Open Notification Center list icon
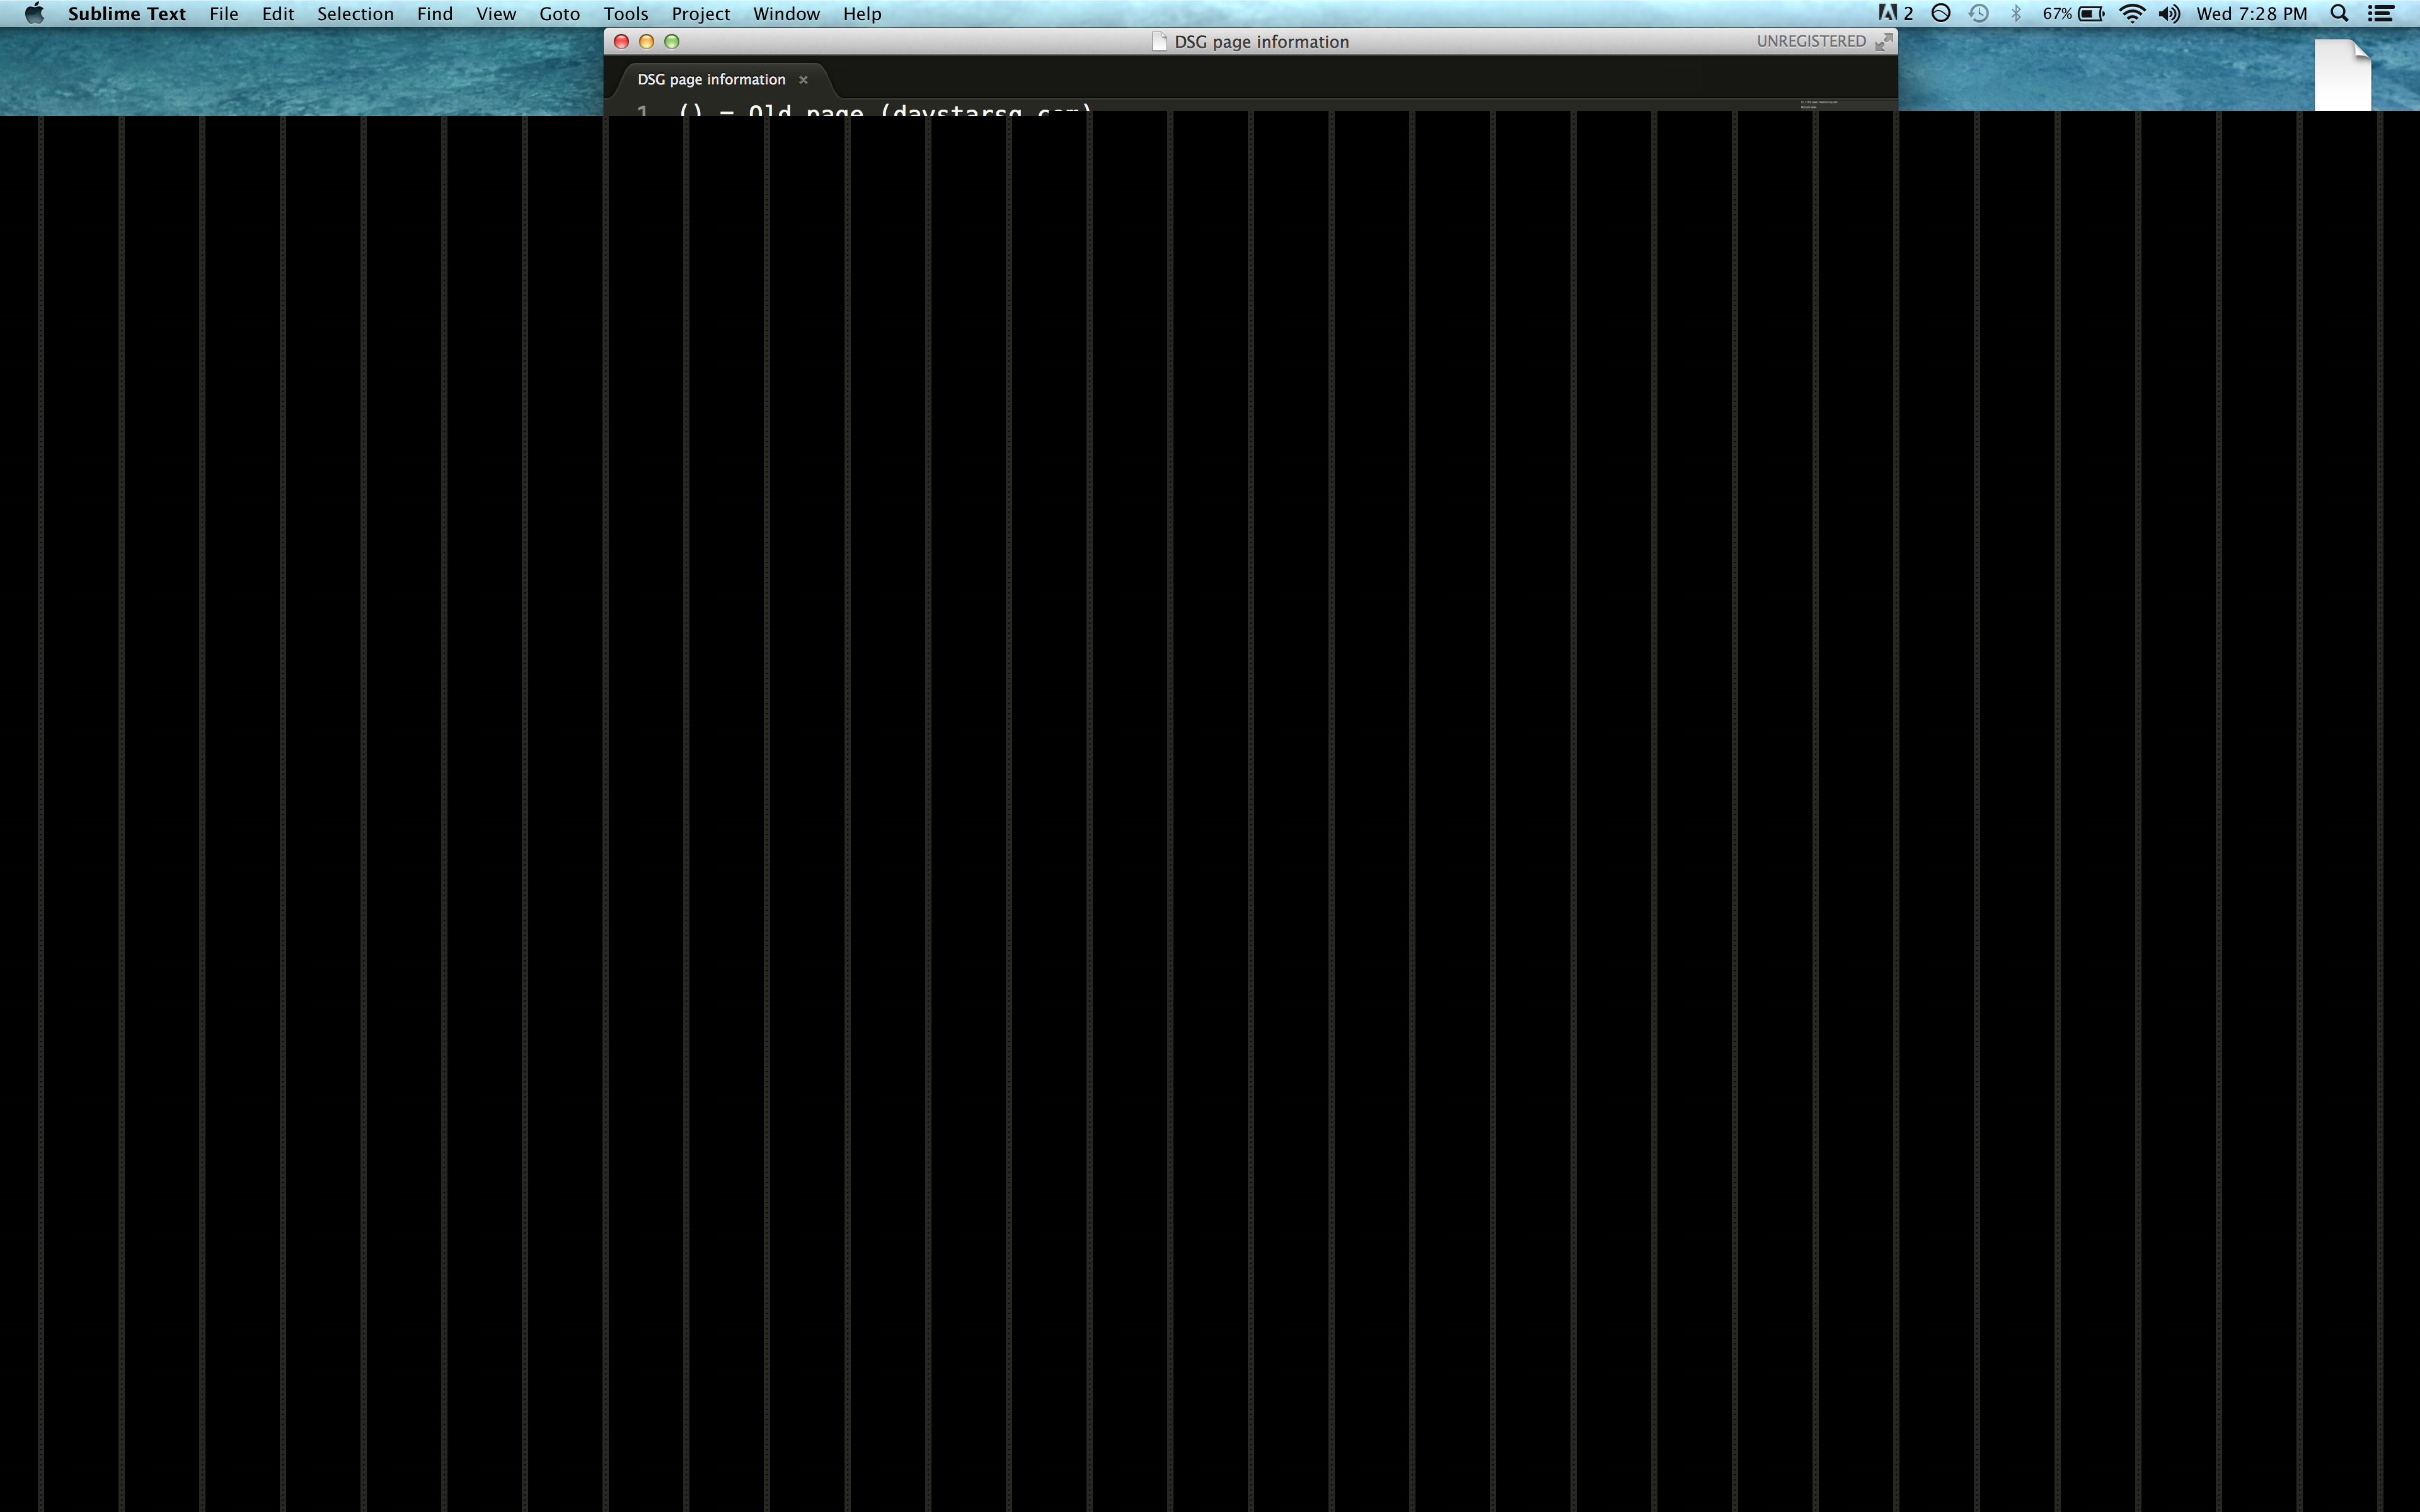 (2381, 14)
